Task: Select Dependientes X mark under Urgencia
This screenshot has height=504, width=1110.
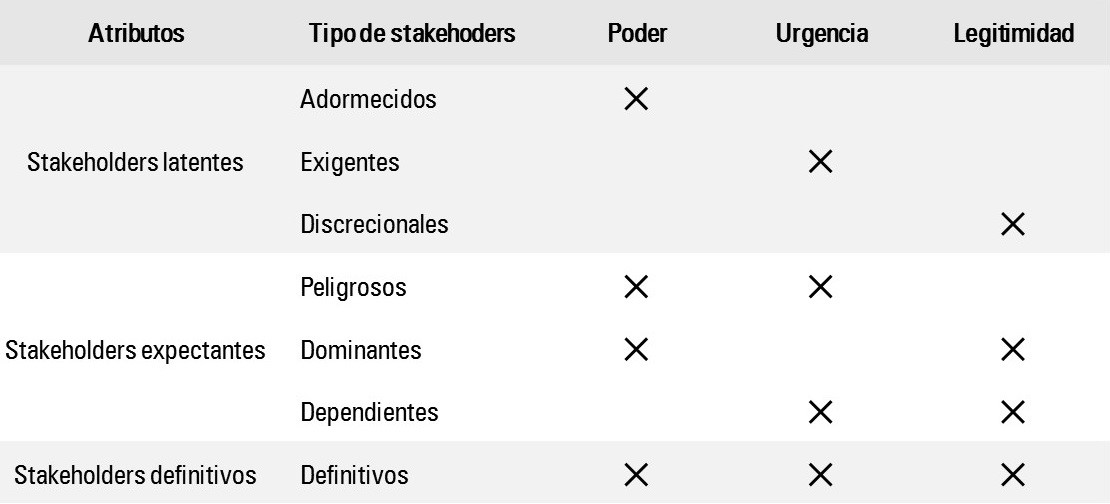Action: pyautogui.click(x=820, y=412)
